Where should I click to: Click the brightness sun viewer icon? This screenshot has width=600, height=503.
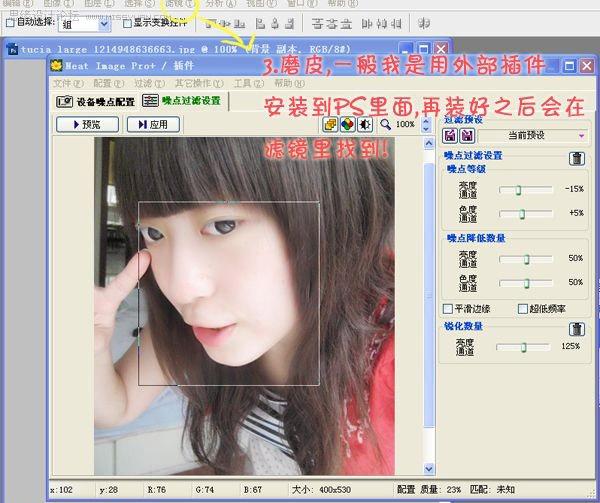coord(365,125)
